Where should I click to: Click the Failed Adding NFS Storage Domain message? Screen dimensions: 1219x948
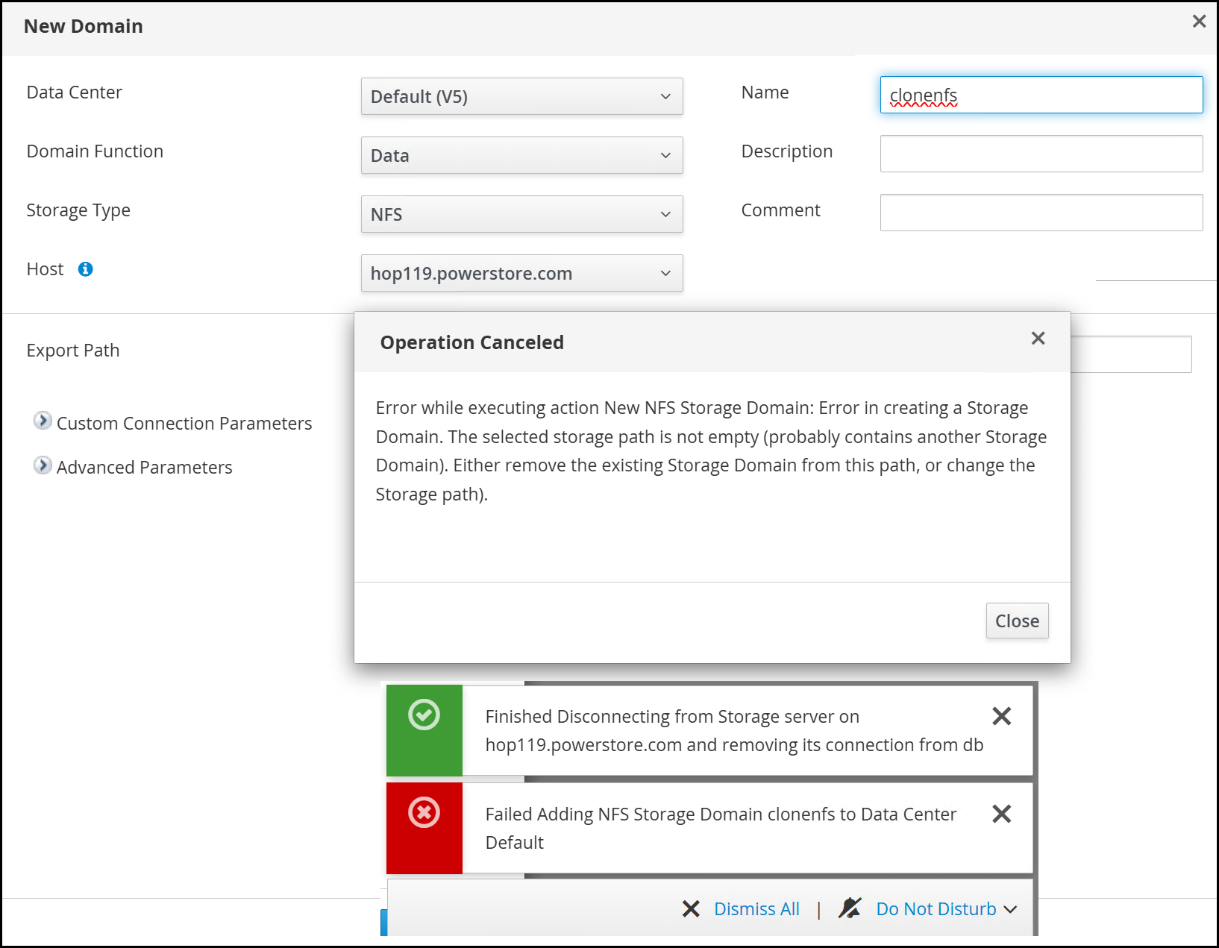click(721, 828)
